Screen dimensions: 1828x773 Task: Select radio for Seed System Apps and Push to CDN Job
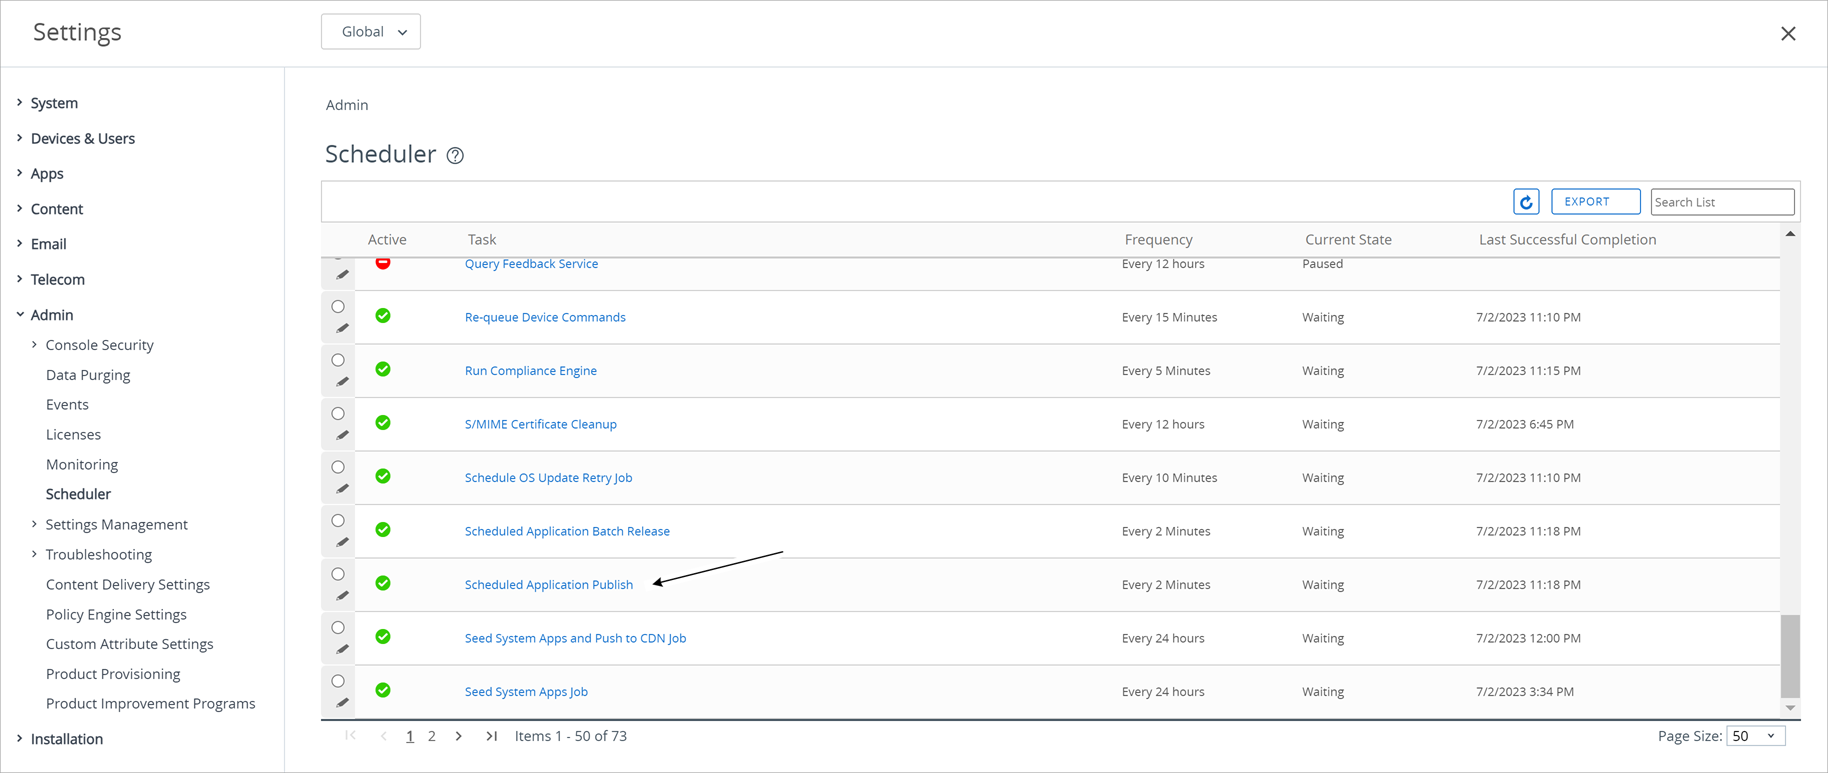(338, 628)
